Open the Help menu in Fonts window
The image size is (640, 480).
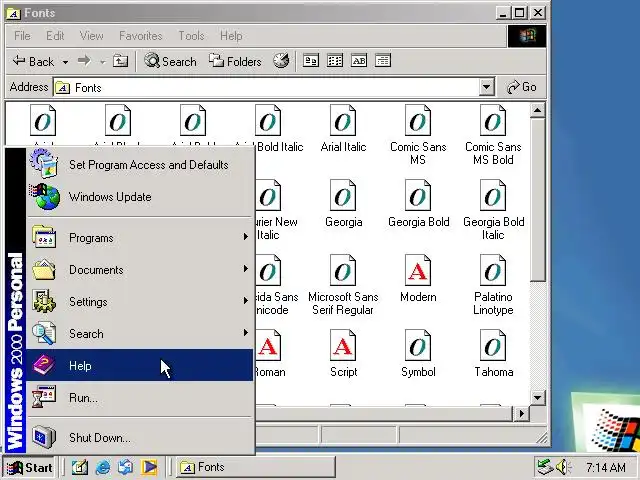coord(231,36)
